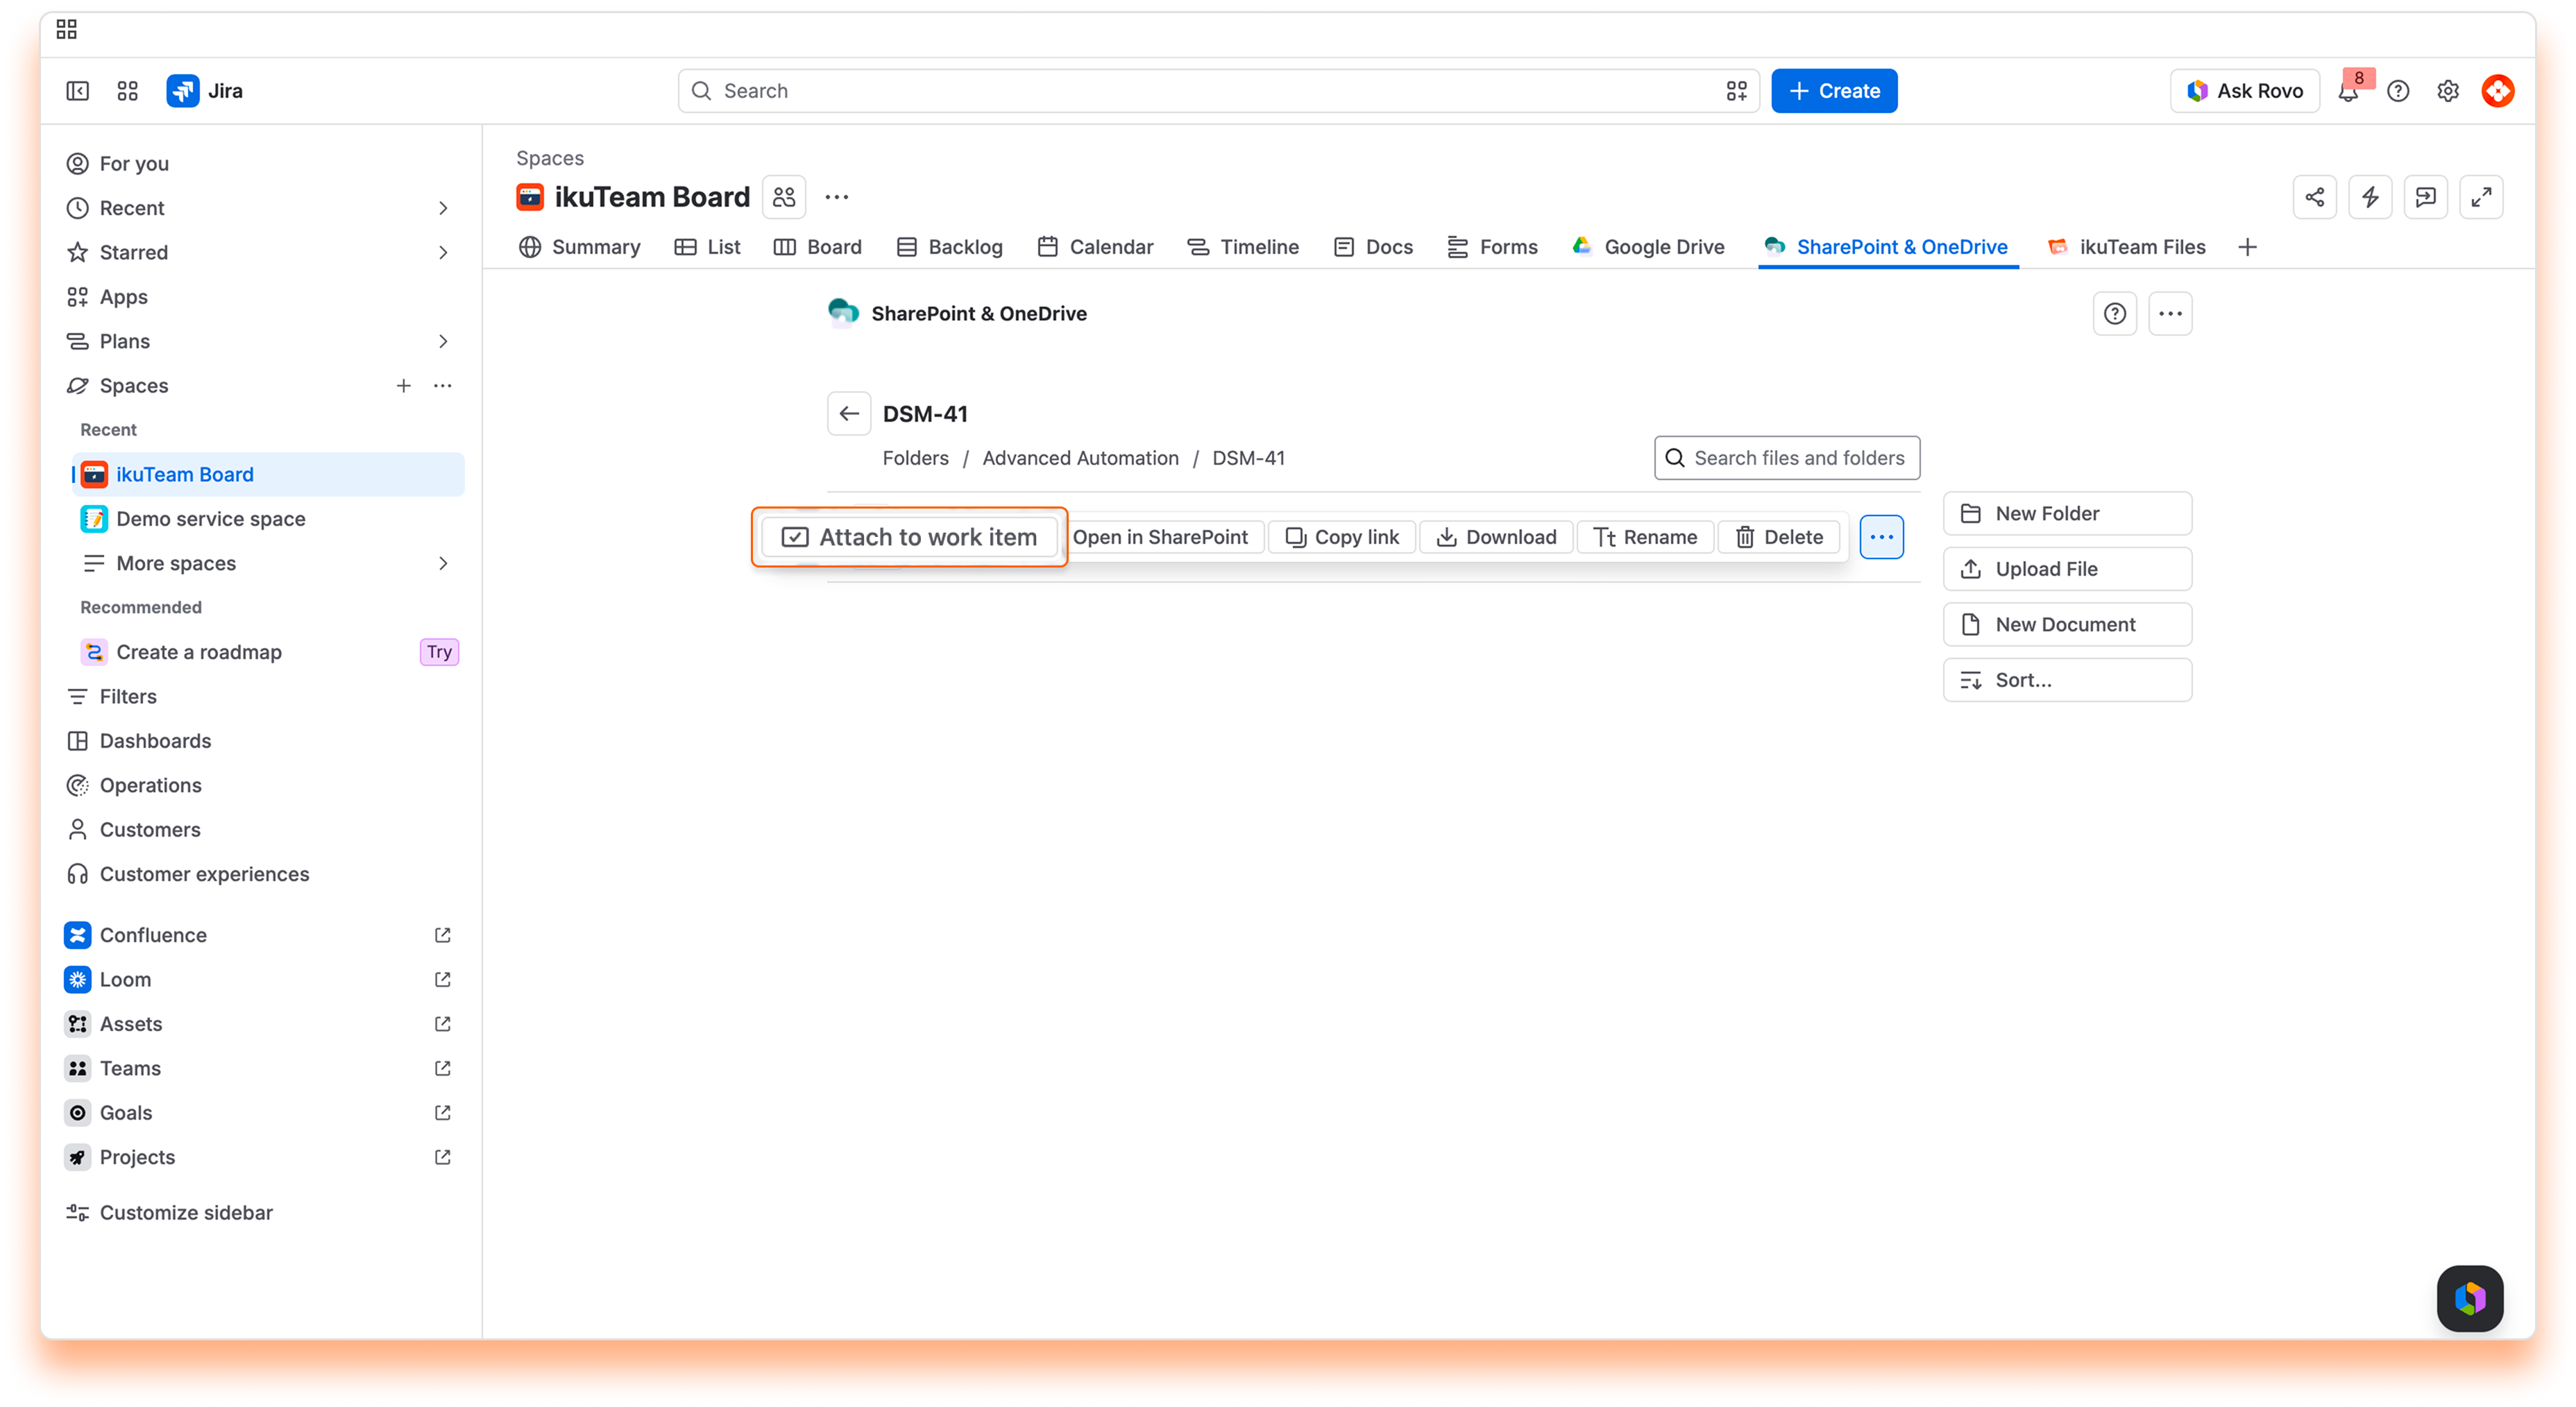Viewport: 2576px width, 1407px height.
Task: Open the Sort... options
Action: pos(2067,680)
